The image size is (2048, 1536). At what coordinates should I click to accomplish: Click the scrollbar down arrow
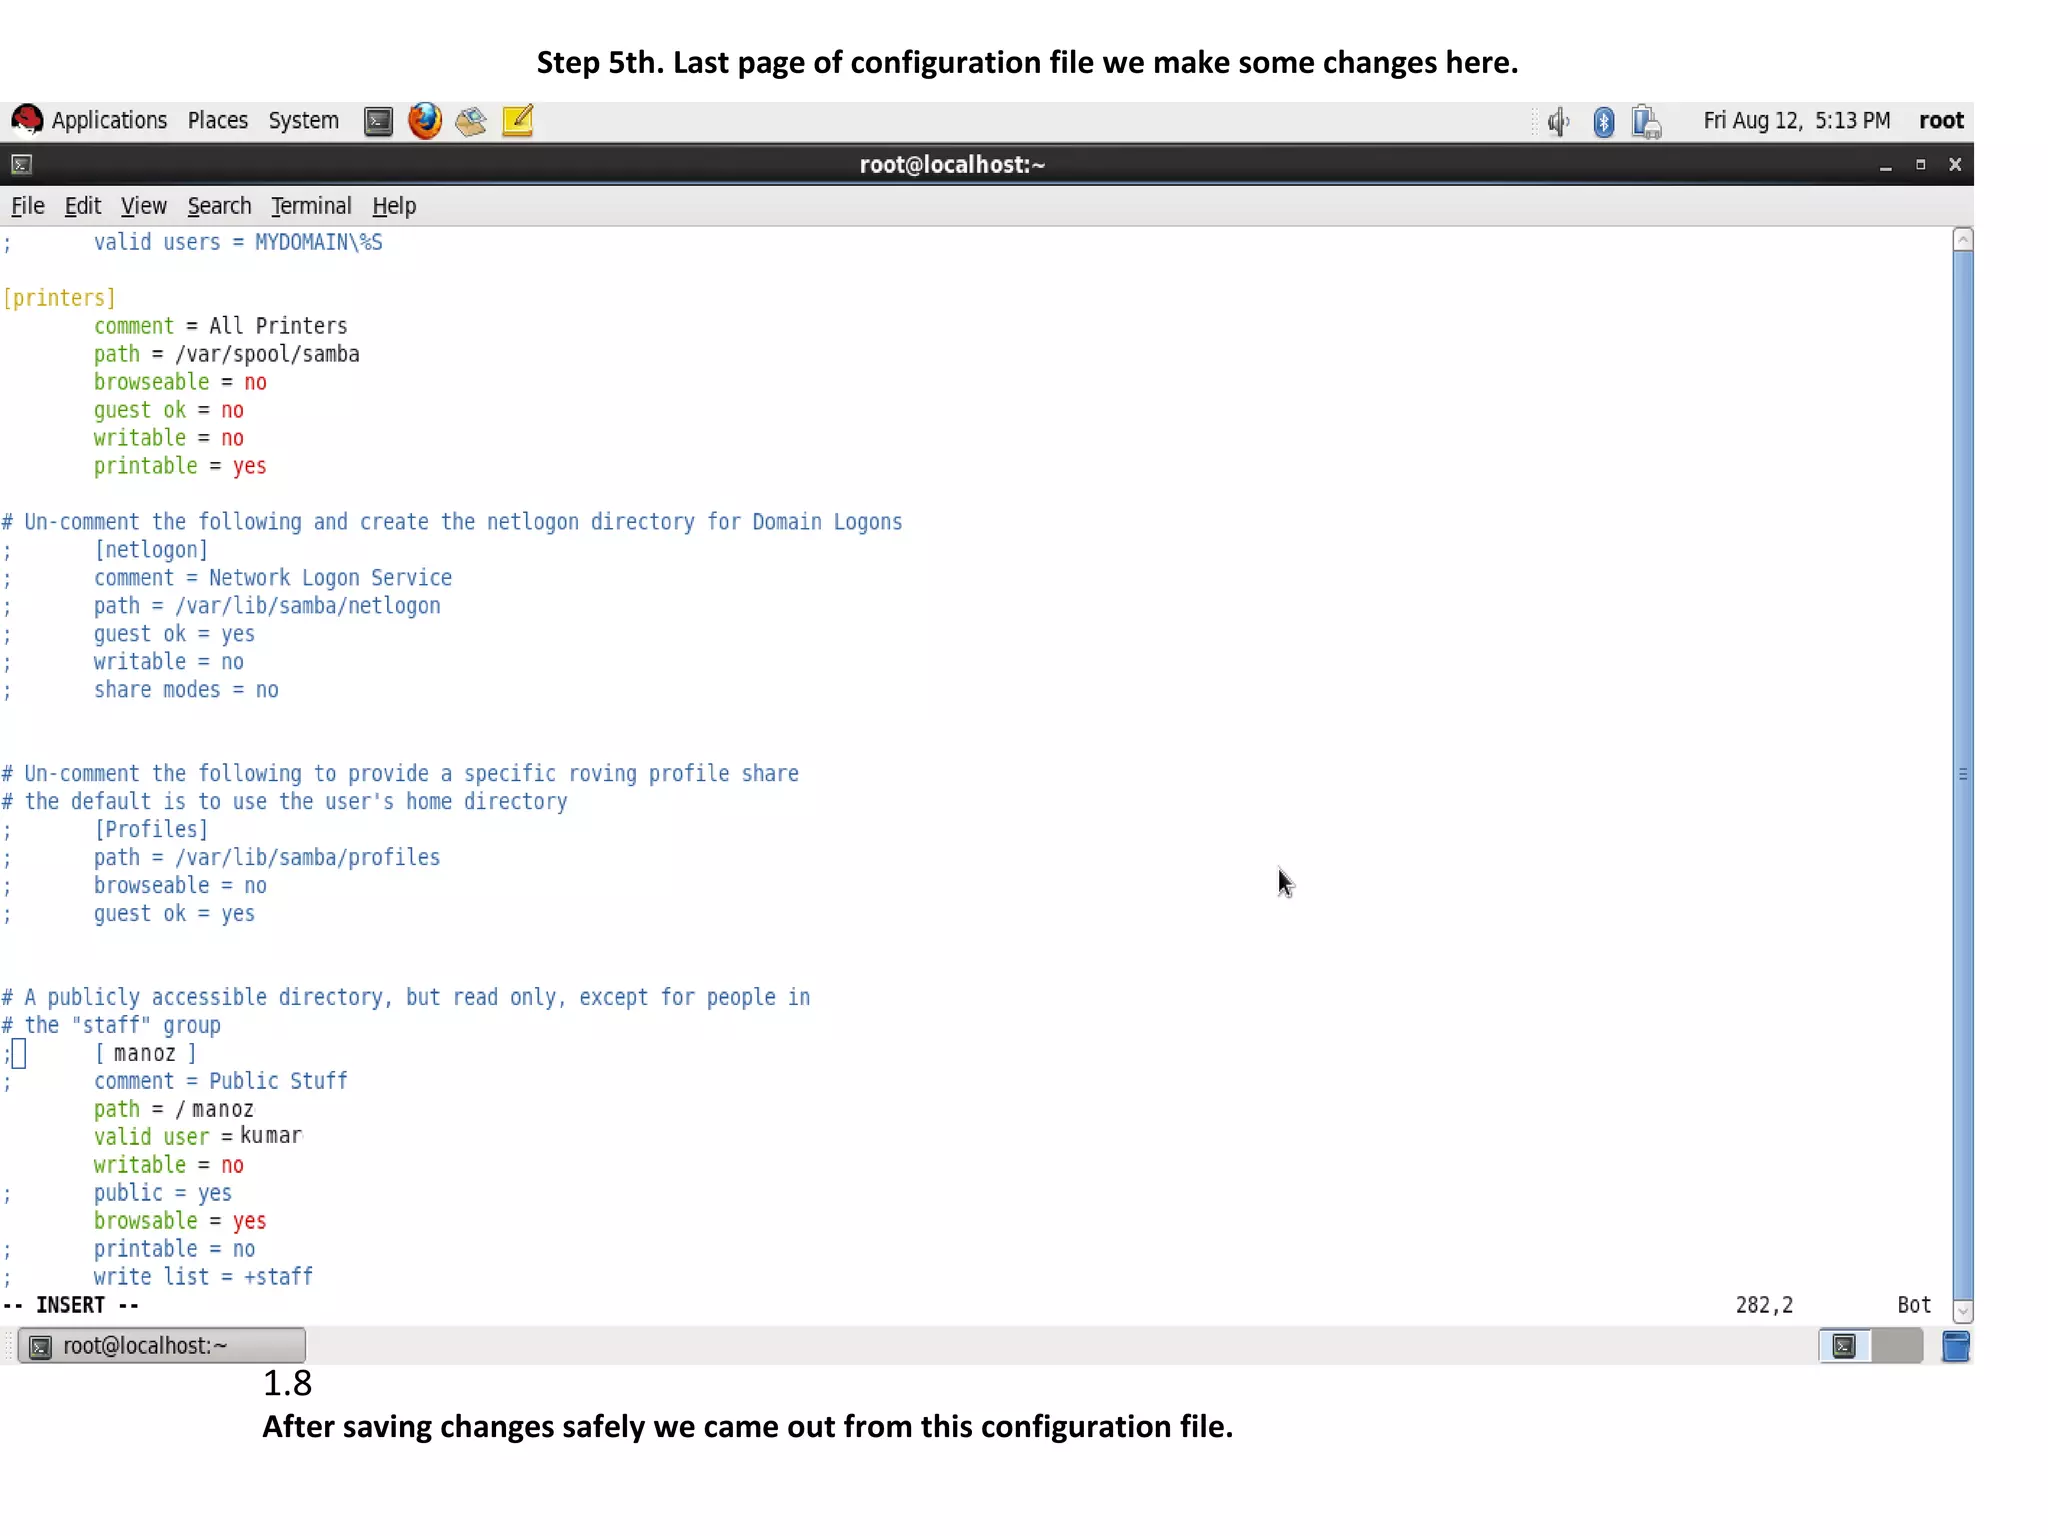tap(1963, 1310)
